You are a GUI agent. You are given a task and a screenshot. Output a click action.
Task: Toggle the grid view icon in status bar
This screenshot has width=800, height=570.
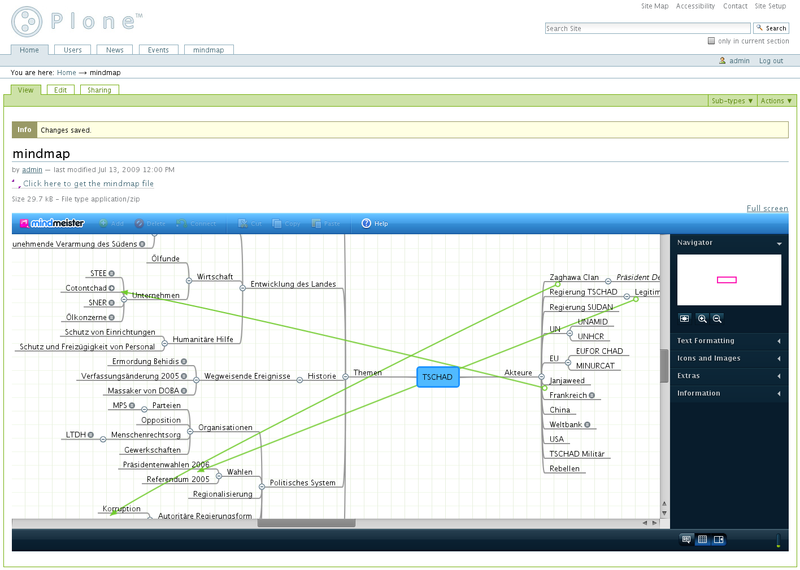point(702,539)
